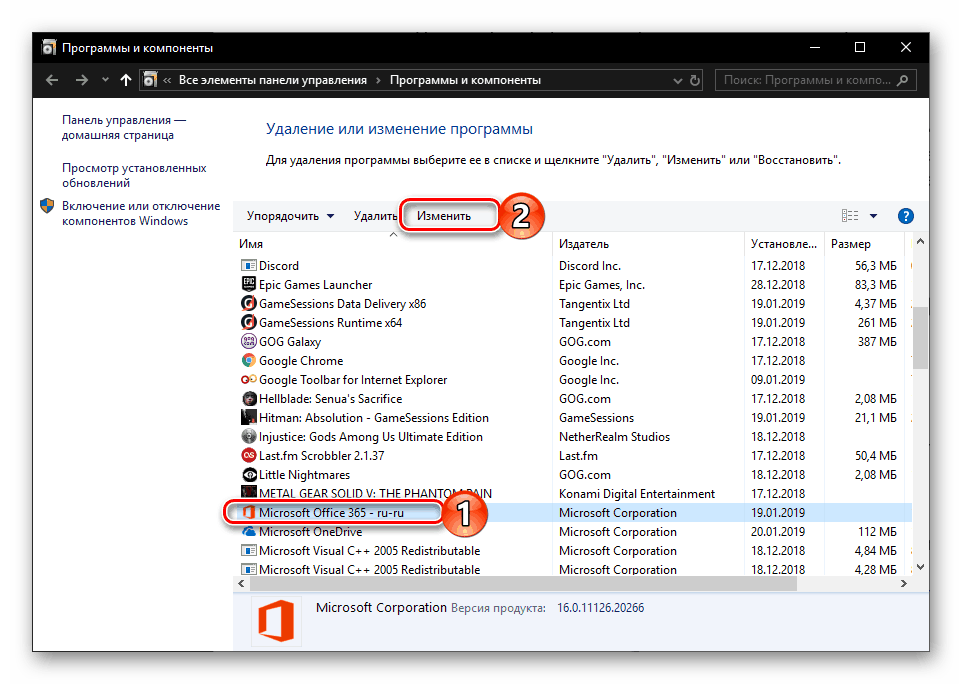Image resolution: width=962 pixels, height=684 pixels.
Task: Click the METAL GEAR SOLID V icon
Action: (x=248, y=492)
